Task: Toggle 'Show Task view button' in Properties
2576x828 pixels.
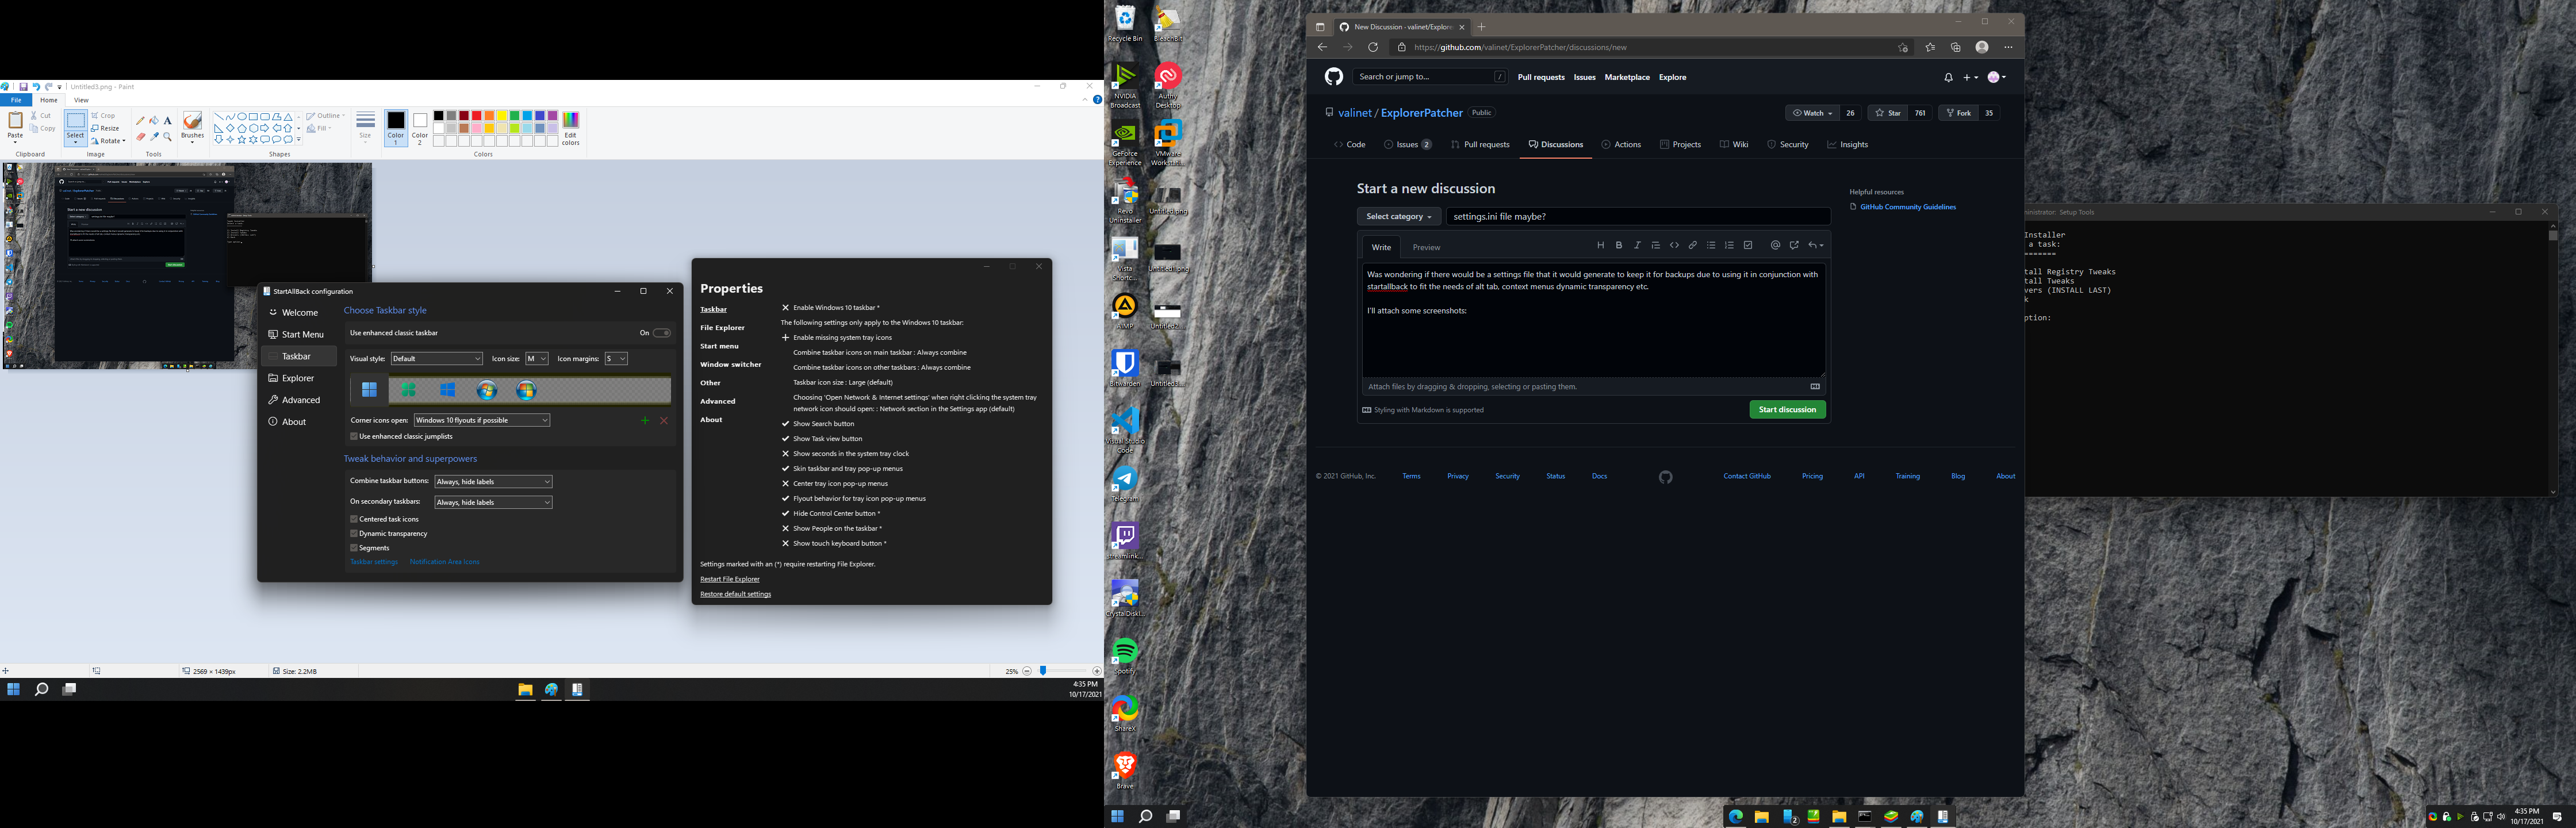Action: (x=822, y=439)
